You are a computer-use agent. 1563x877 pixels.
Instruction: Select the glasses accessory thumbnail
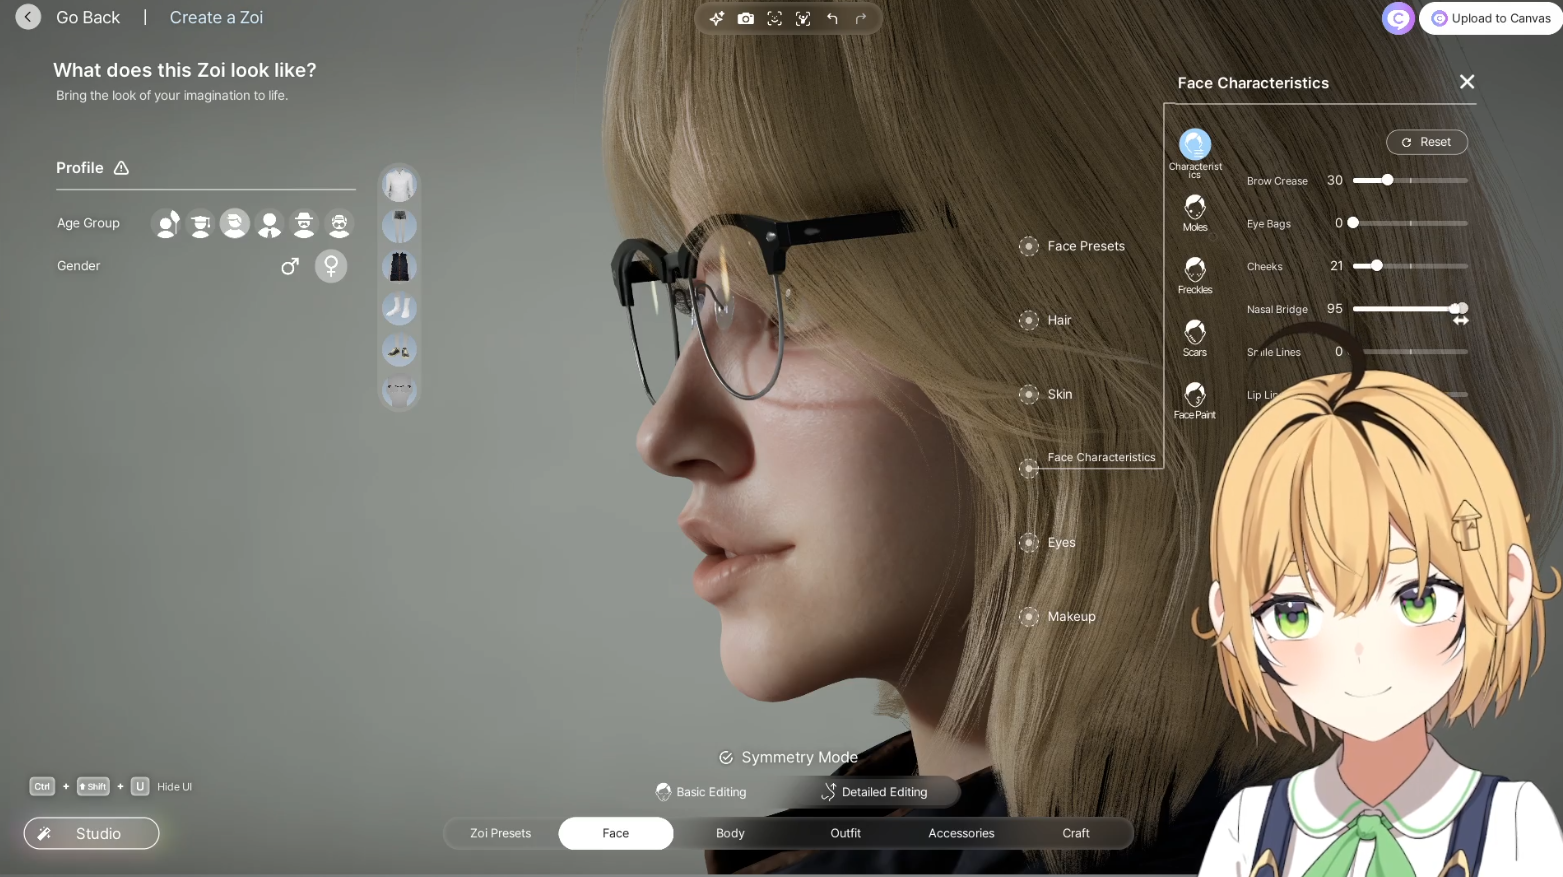(x=399, y=391)
